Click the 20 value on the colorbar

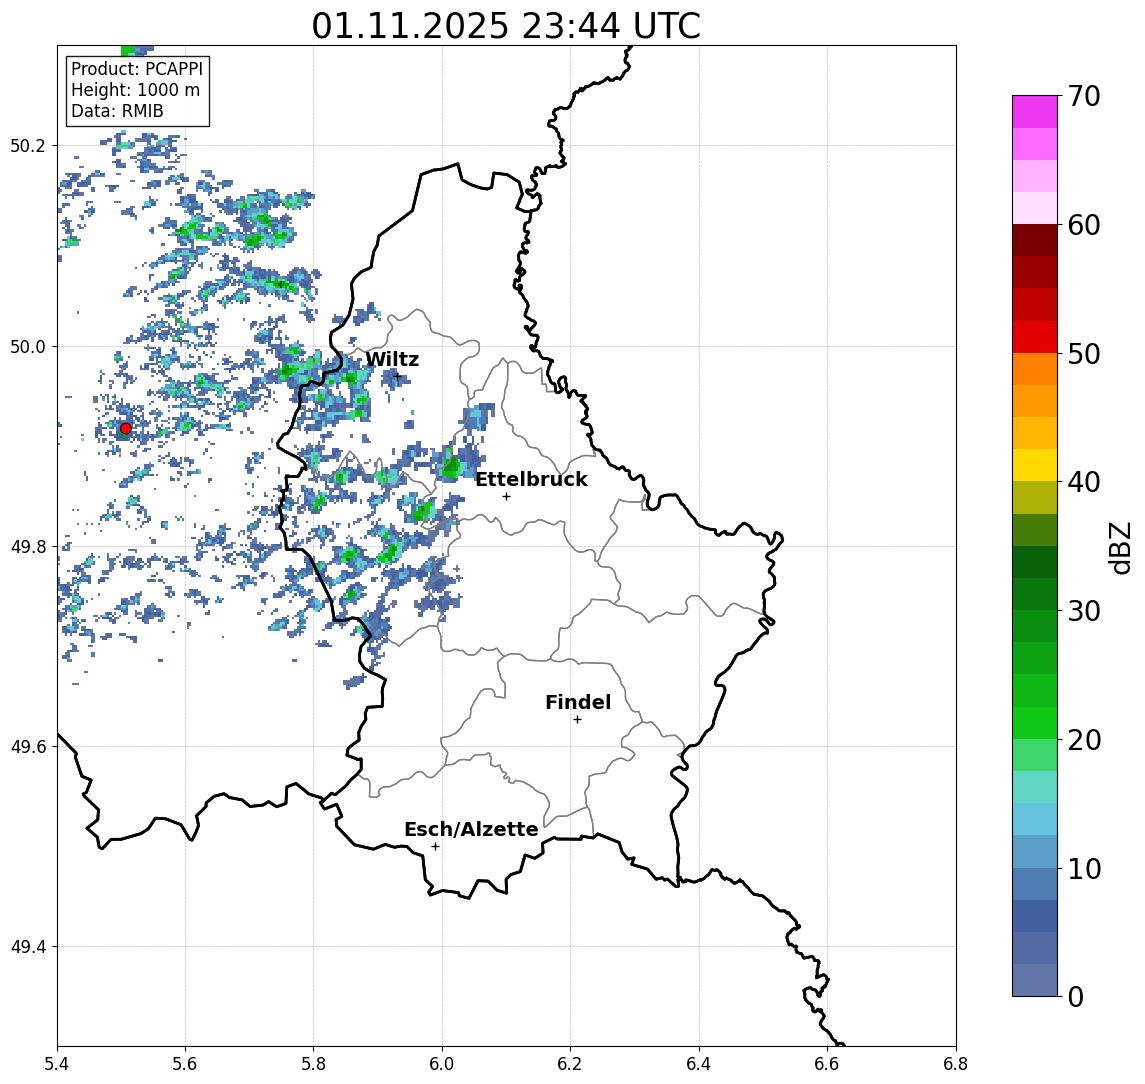tap(1084, 740)
